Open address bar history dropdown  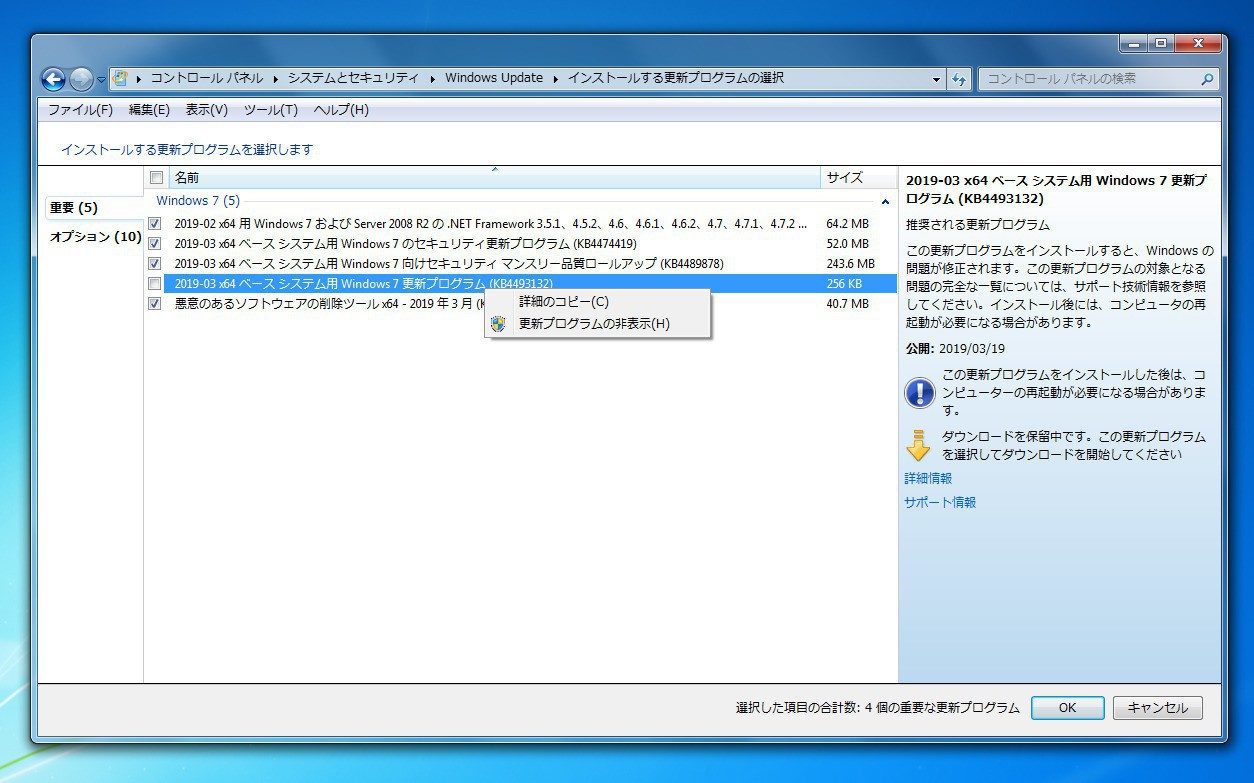pyautogui.click(x=937, y=79)
